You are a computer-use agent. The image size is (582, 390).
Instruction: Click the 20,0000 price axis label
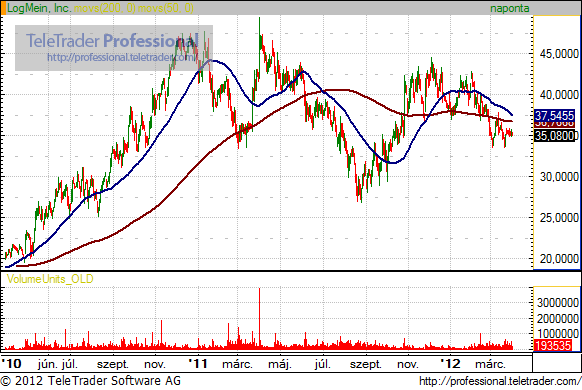coord(559,258)
